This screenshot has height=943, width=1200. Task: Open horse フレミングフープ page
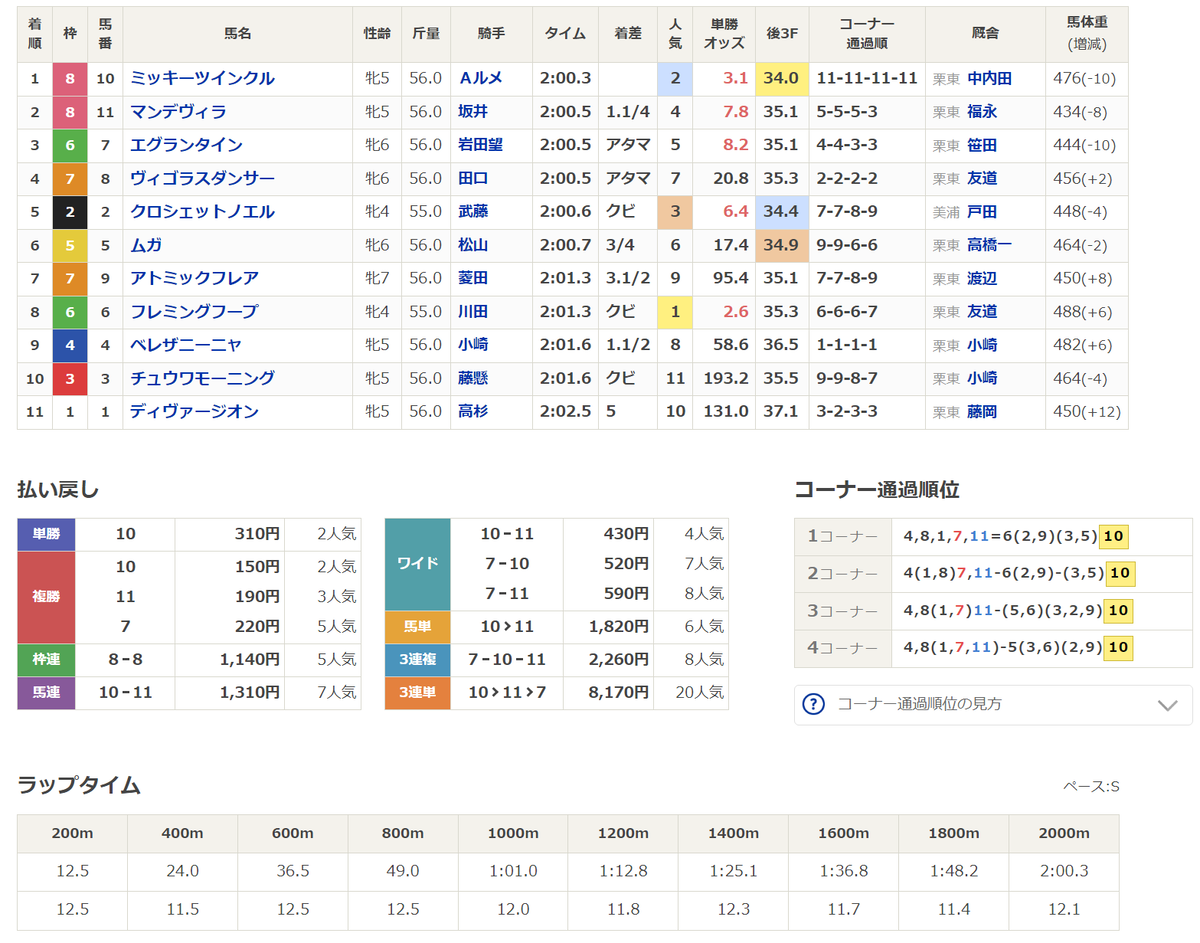click(x=194, y=312)
